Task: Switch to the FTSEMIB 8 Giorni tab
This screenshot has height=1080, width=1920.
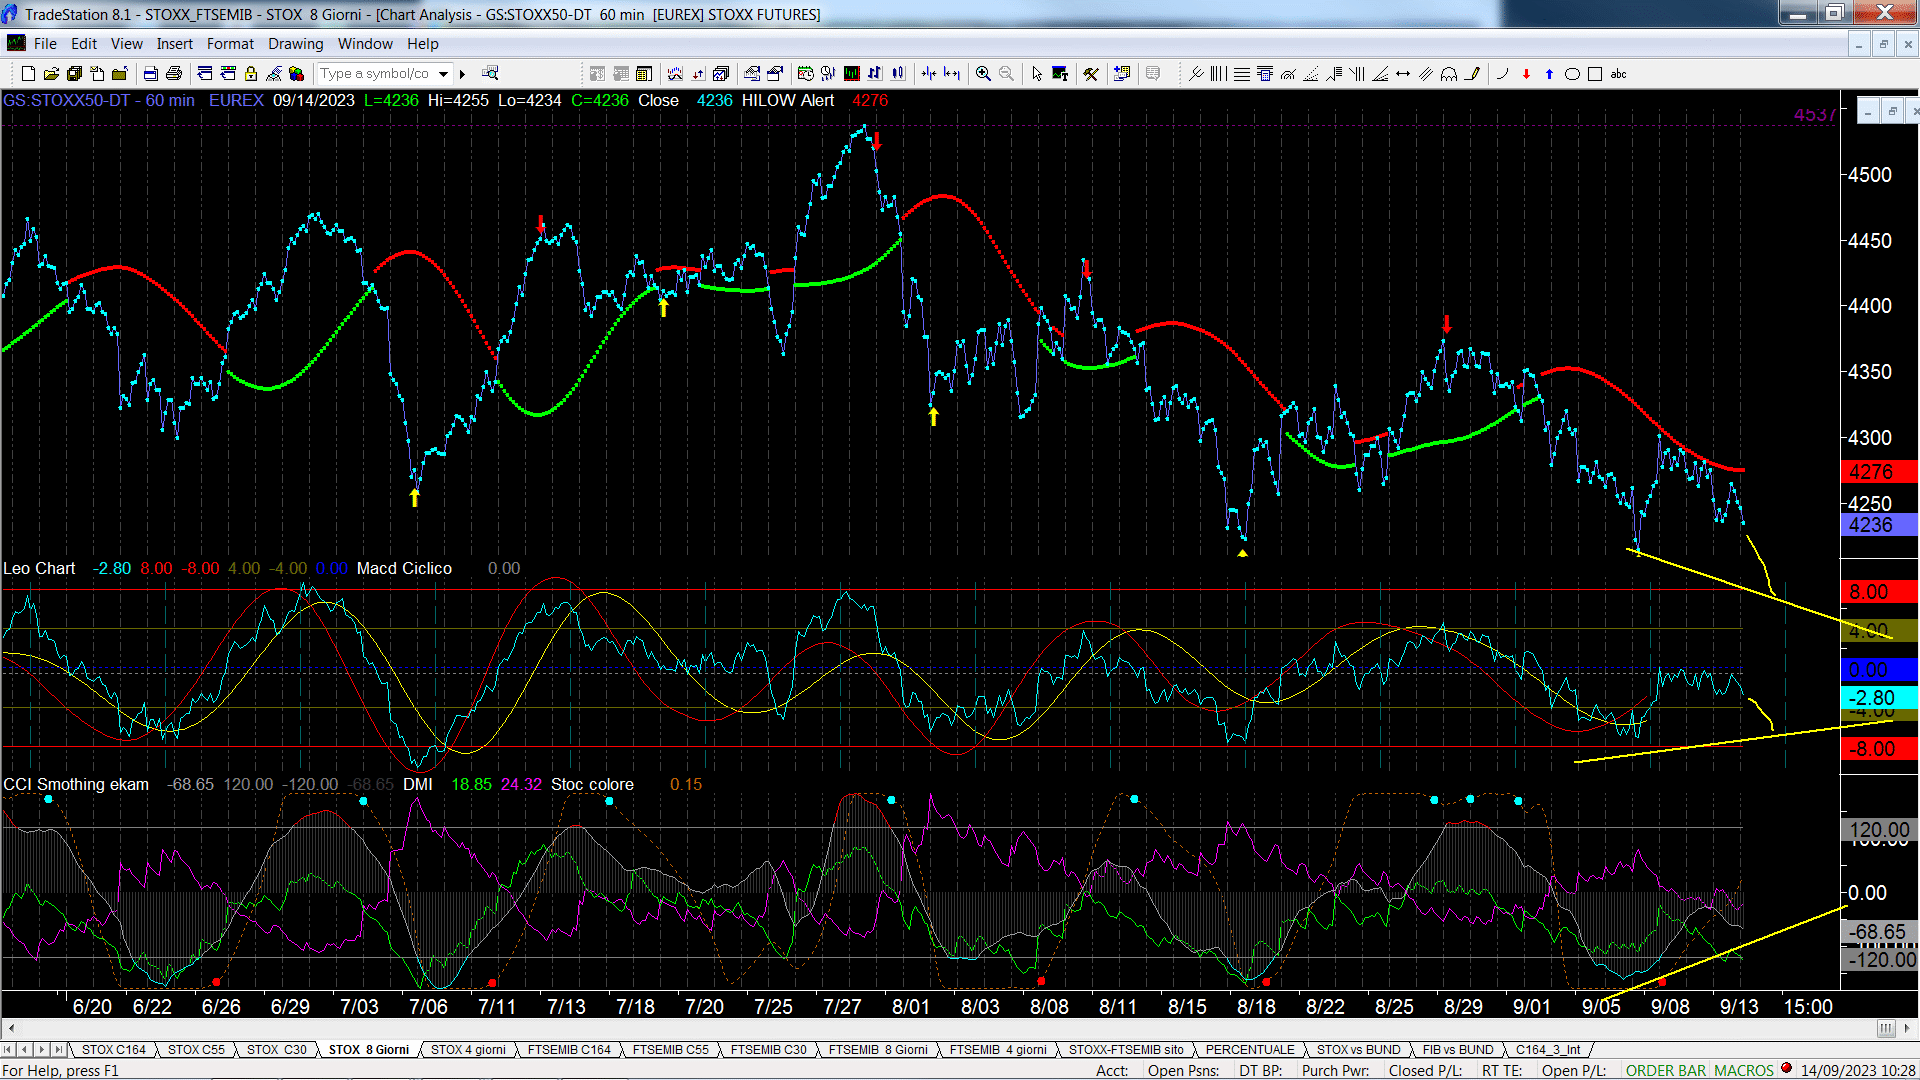Action: [878, 1050]
